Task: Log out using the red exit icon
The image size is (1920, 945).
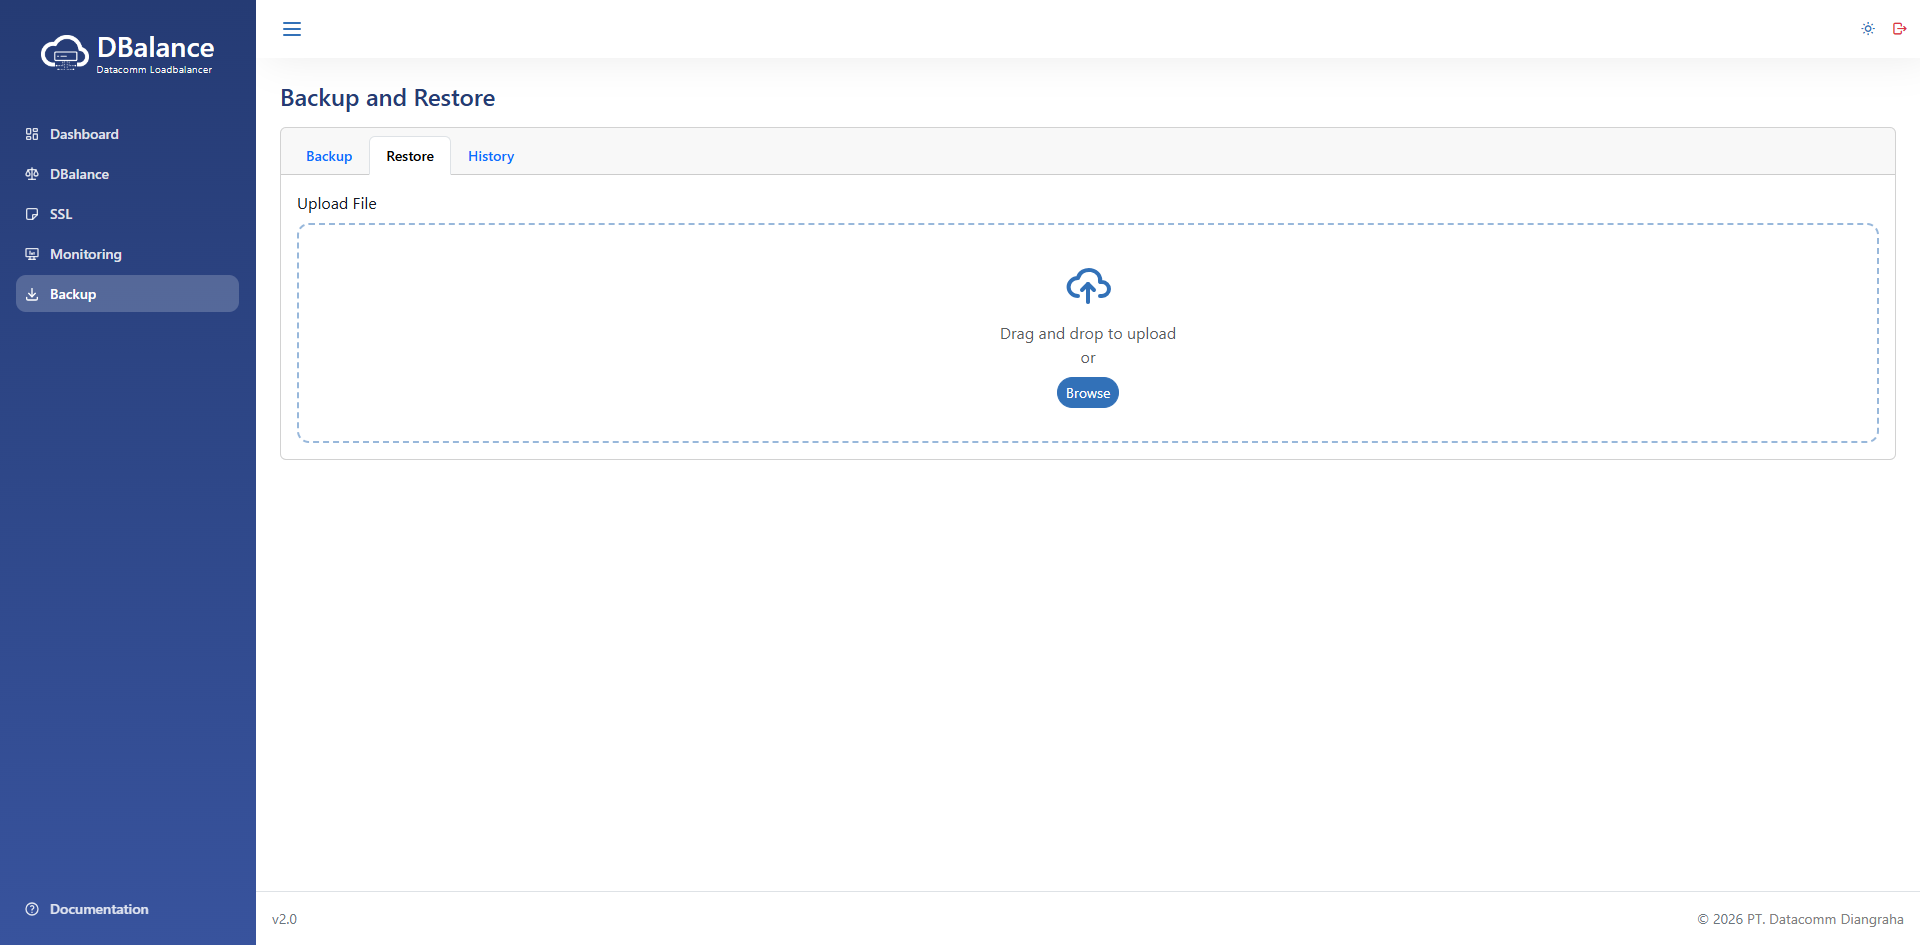Action: click(1899, 29)
